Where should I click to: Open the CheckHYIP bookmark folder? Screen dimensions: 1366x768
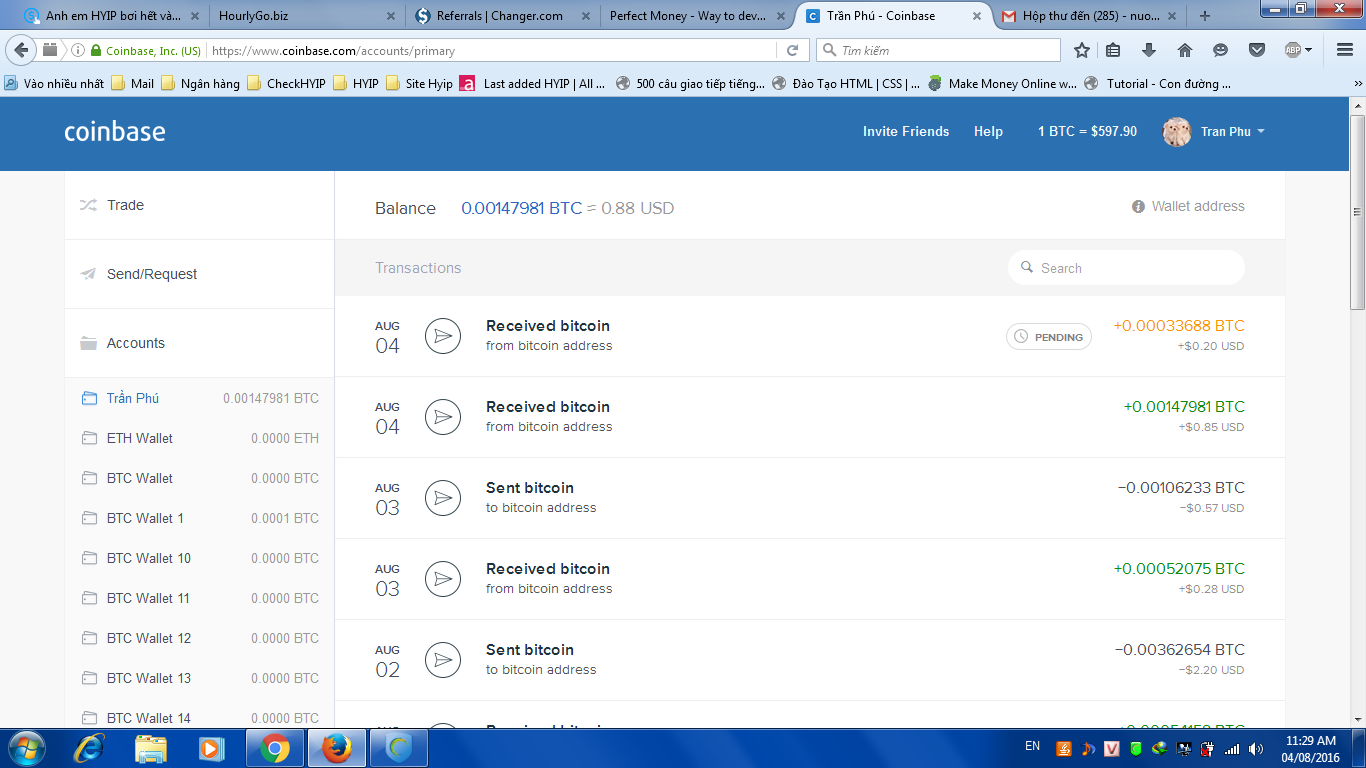point(286,84)
